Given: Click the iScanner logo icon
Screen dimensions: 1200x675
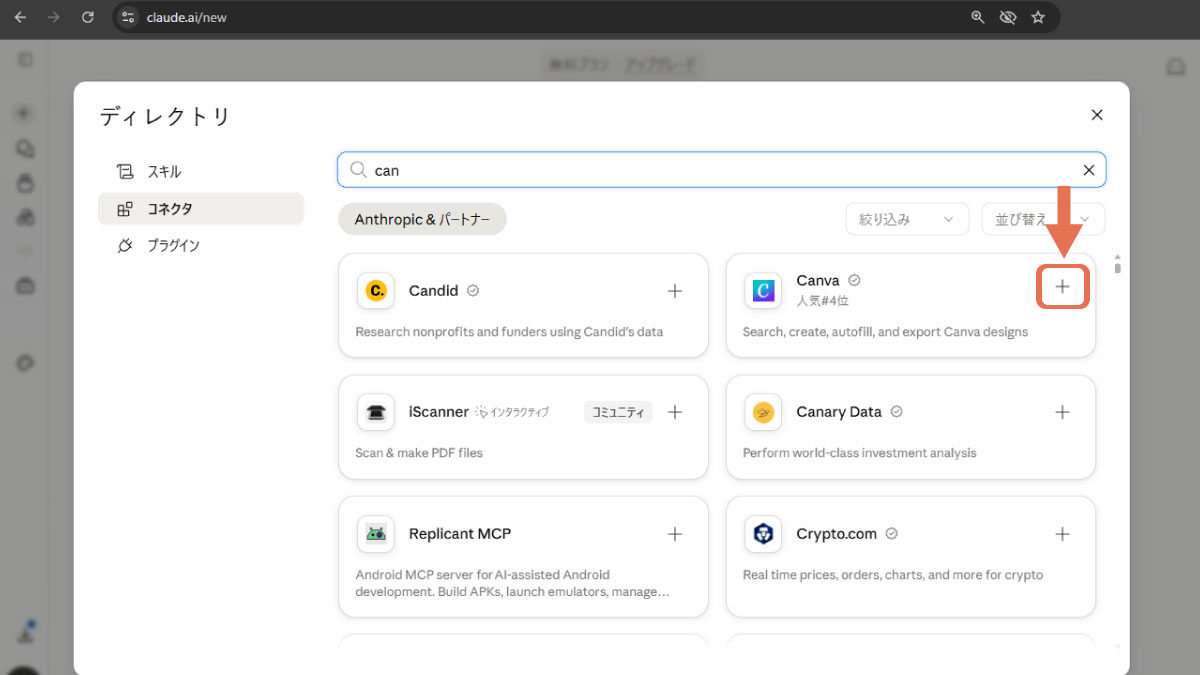Looking at the screenshot, I should [x=376, y=412].
